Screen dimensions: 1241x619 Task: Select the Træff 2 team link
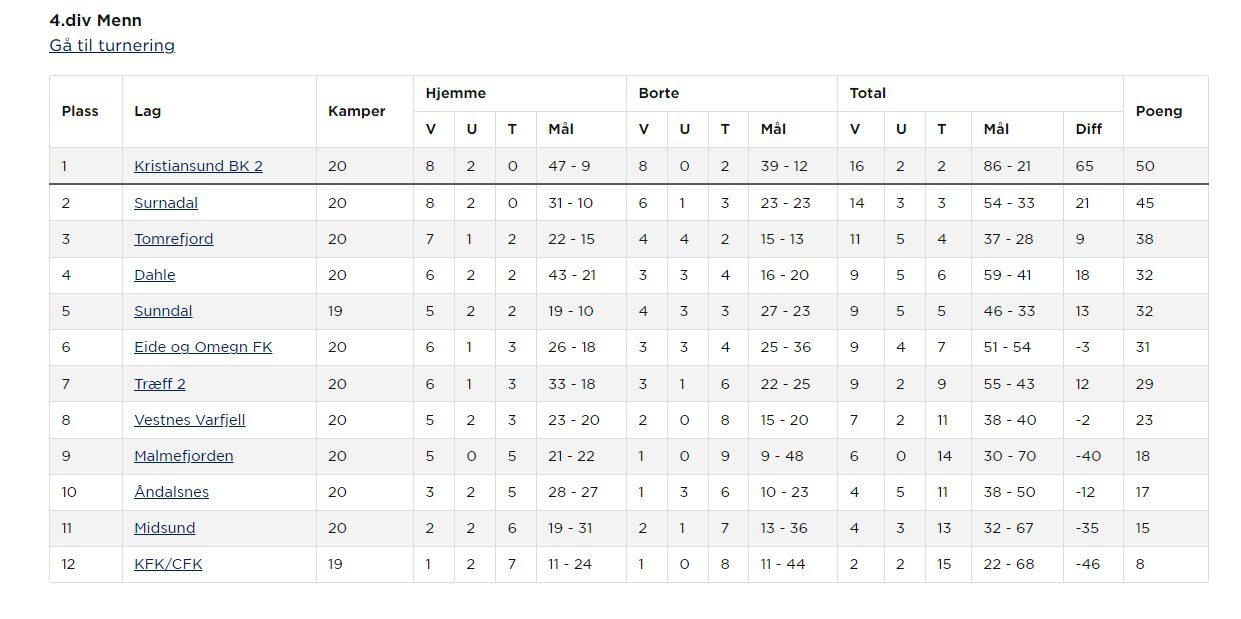click(x=160, y=384)
